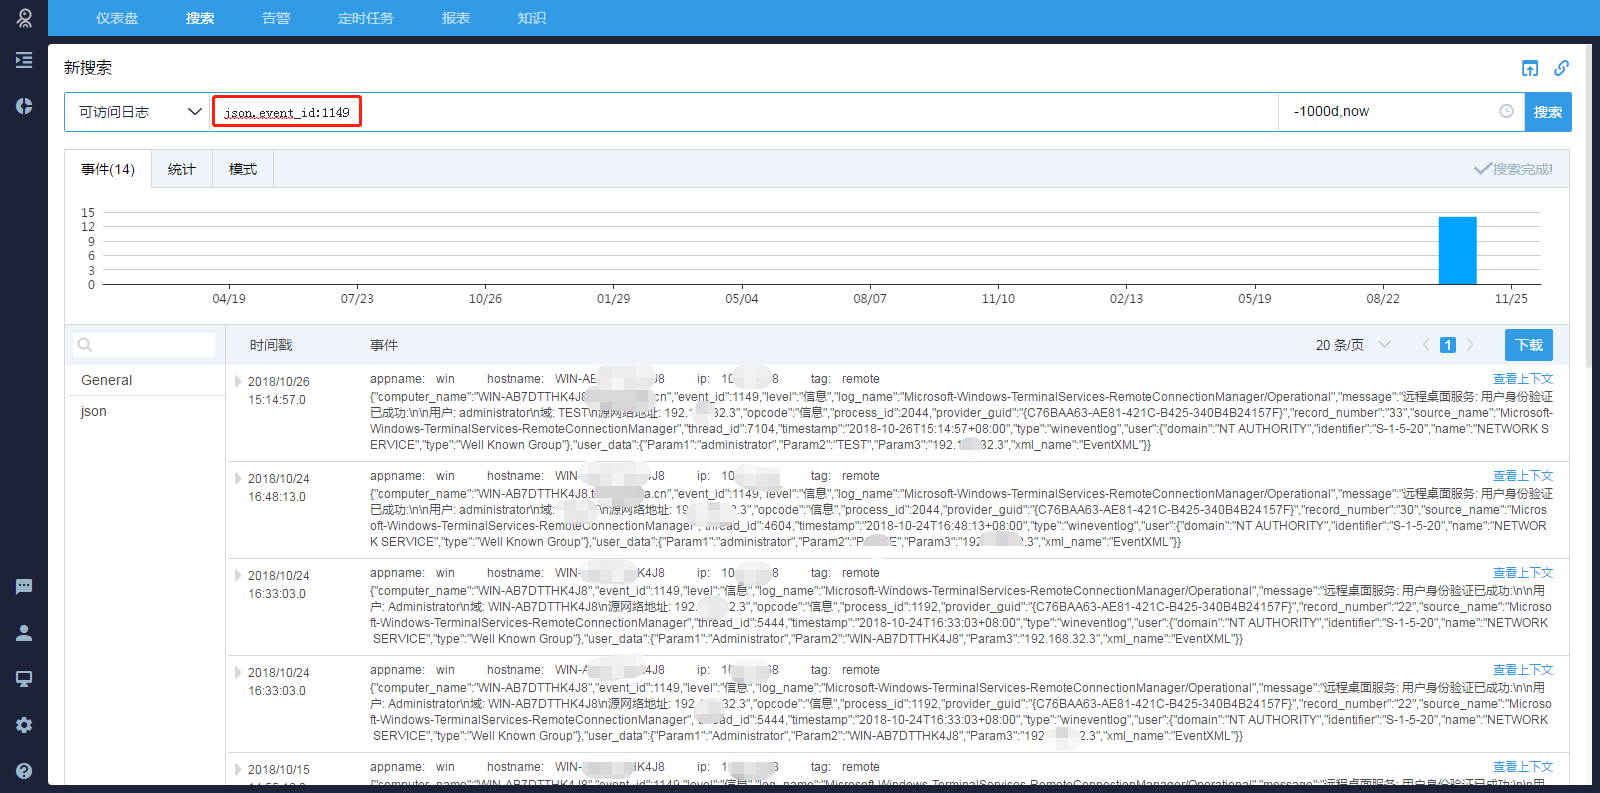Click the help question mark icon
1600x793 pixels.
24,771
